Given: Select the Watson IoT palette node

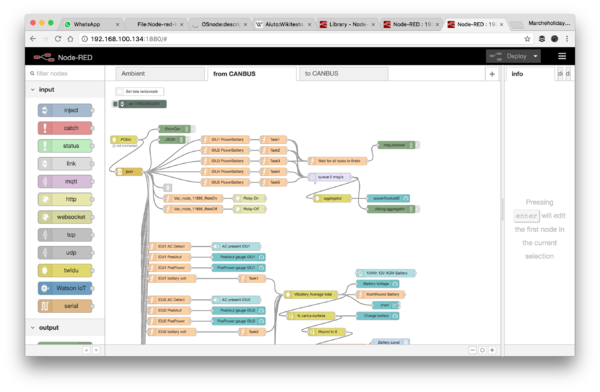Looking at the screenshot, I should (x=65, y=288).
